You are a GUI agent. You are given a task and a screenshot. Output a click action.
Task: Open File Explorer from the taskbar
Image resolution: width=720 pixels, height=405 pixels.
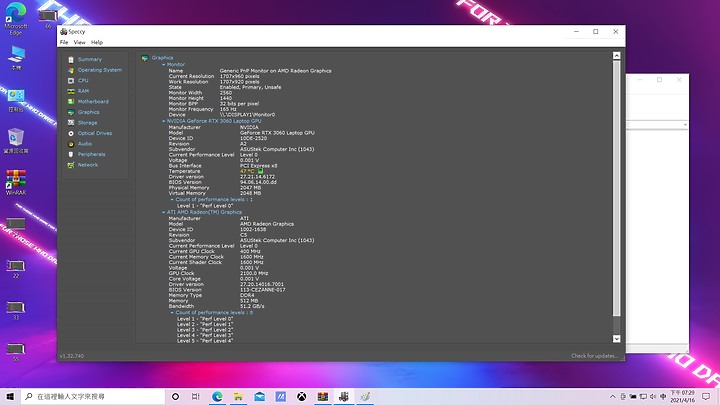point(238,396)
